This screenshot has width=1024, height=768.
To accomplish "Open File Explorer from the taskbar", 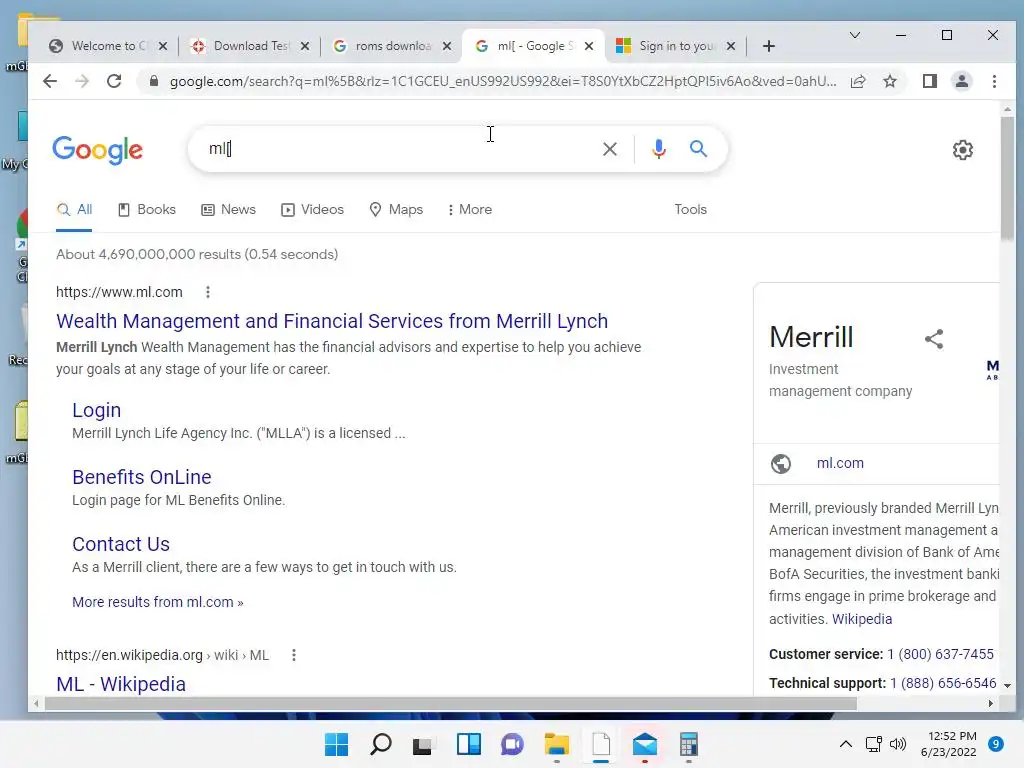I will 556,744.
